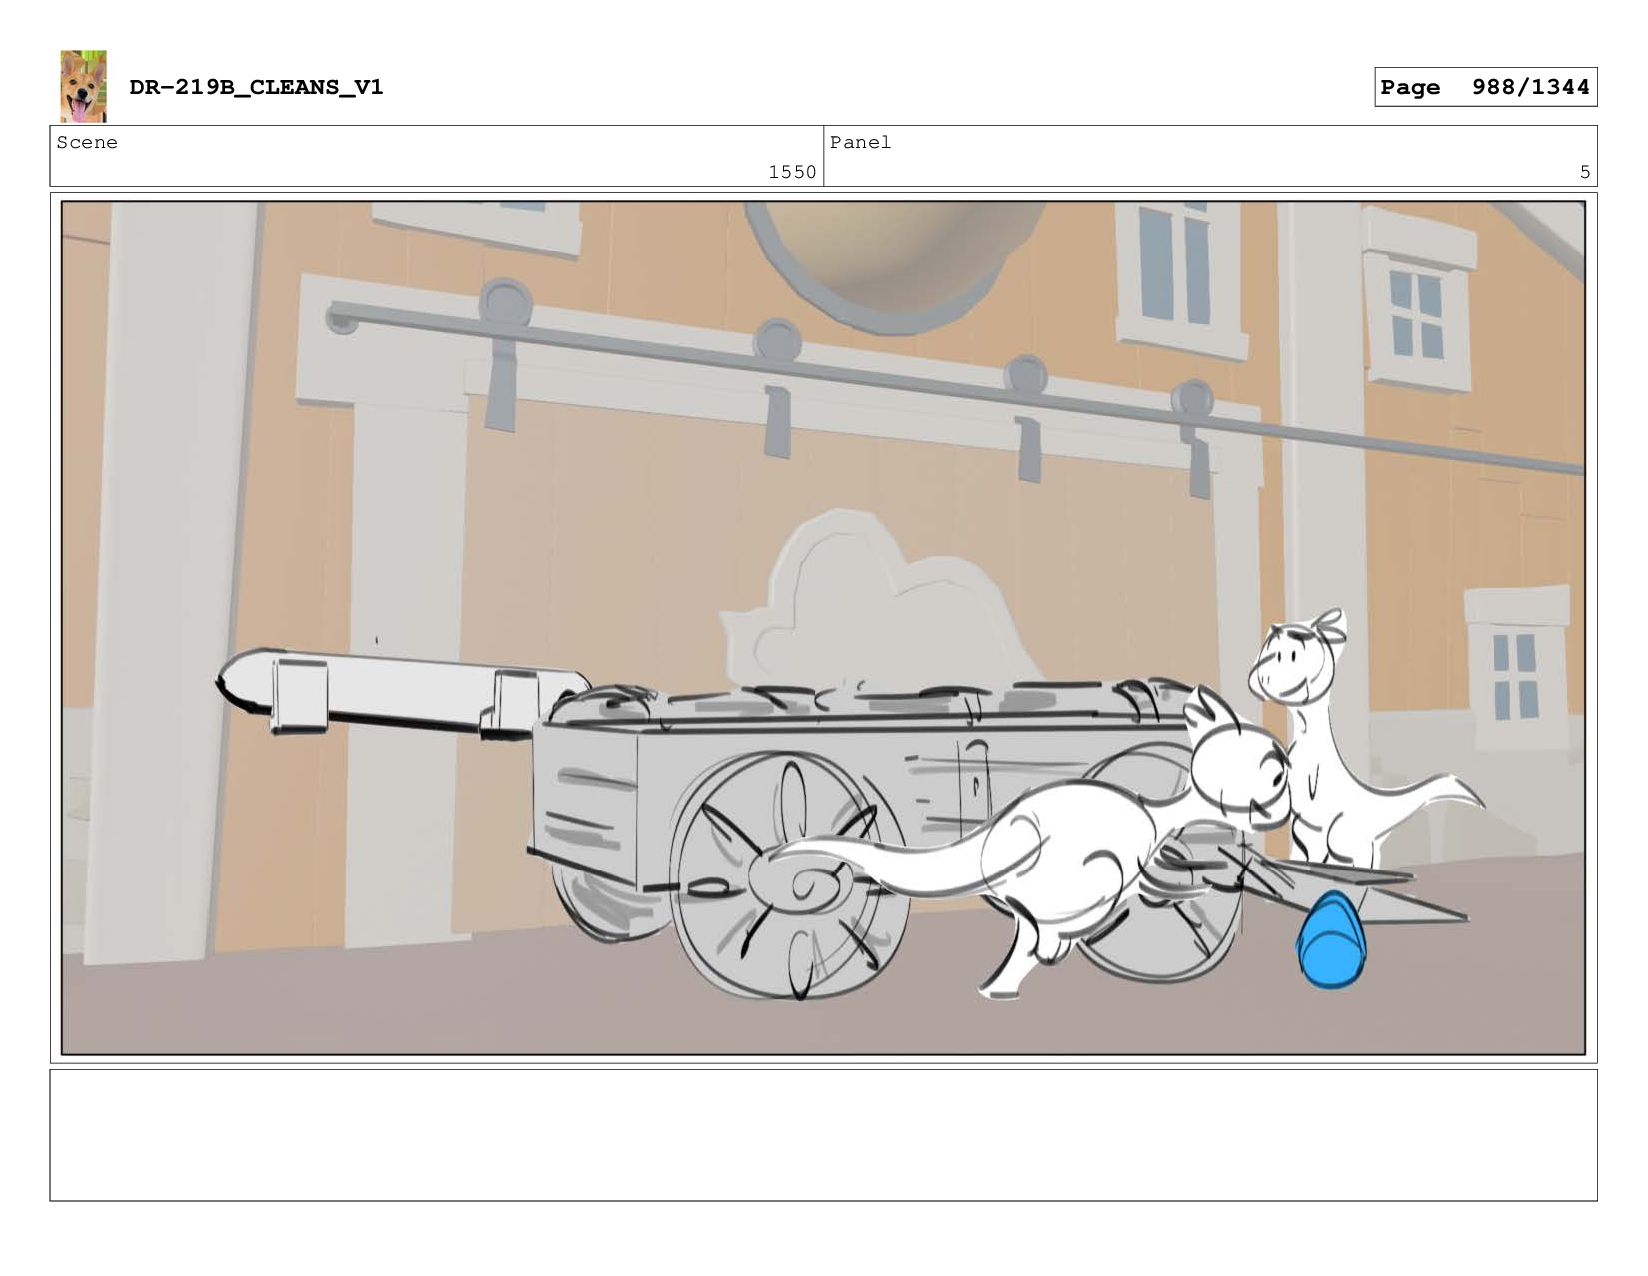The width and height of the screenshot is (1648, 1276).
Task: Click the panel number "5"
Action: tap(1585, 172)
